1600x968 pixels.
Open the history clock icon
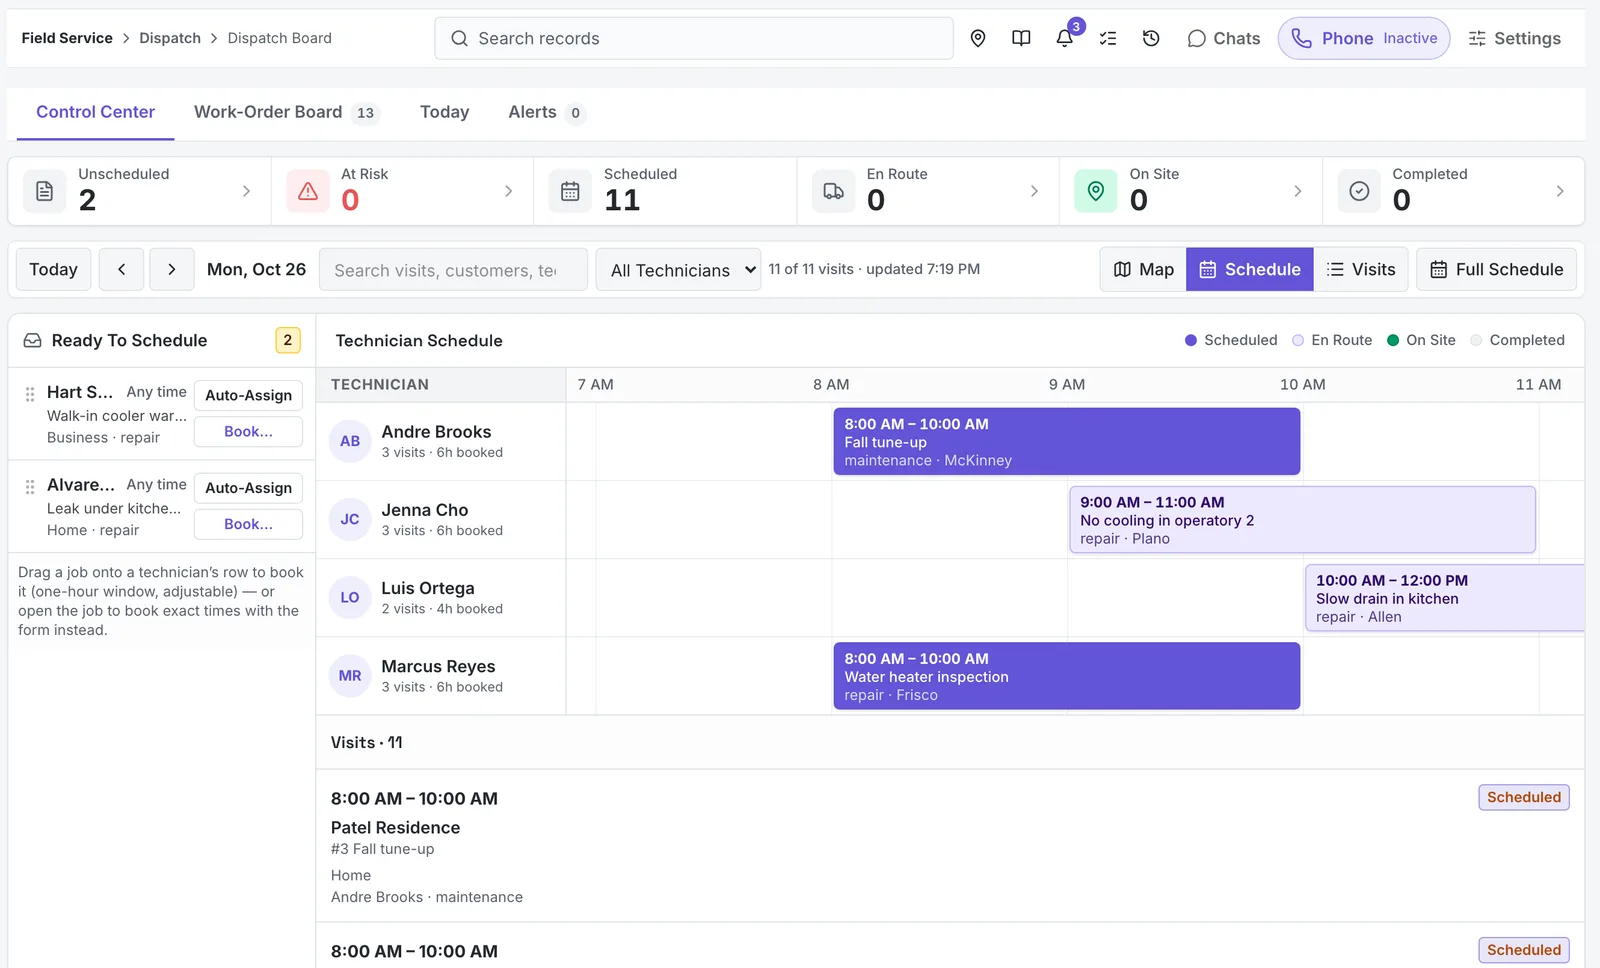pyautogui.click(x=1151, y=38)
